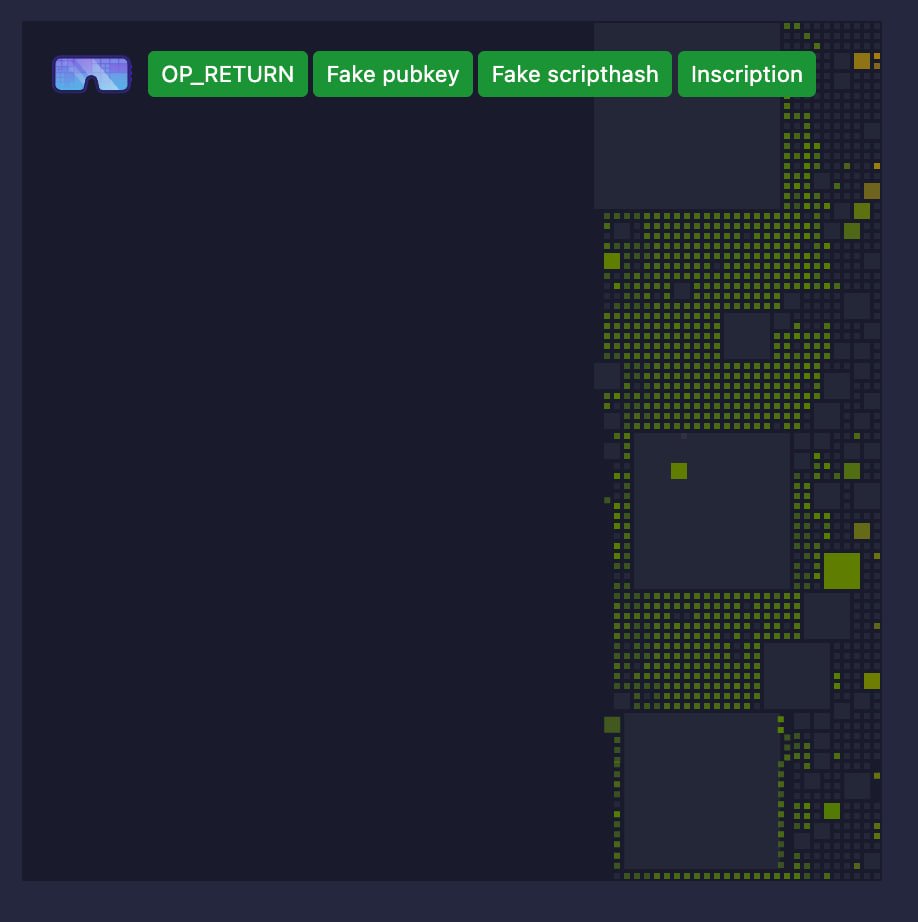
Task: Click the green square on the grid's left edge
Action: (x=611, y=260)
